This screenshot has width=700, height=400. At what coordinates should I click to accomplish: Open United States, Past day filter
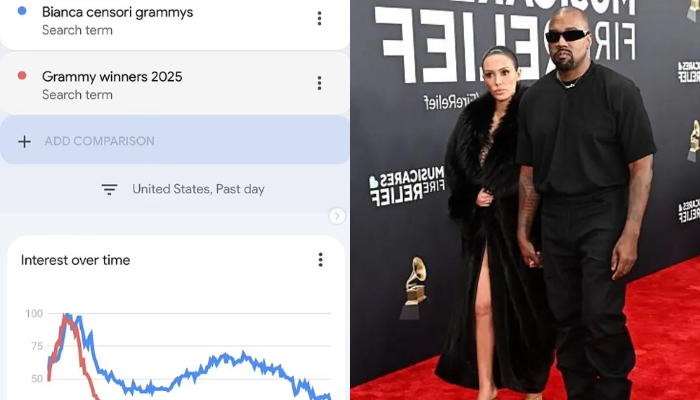click(198, 189)
